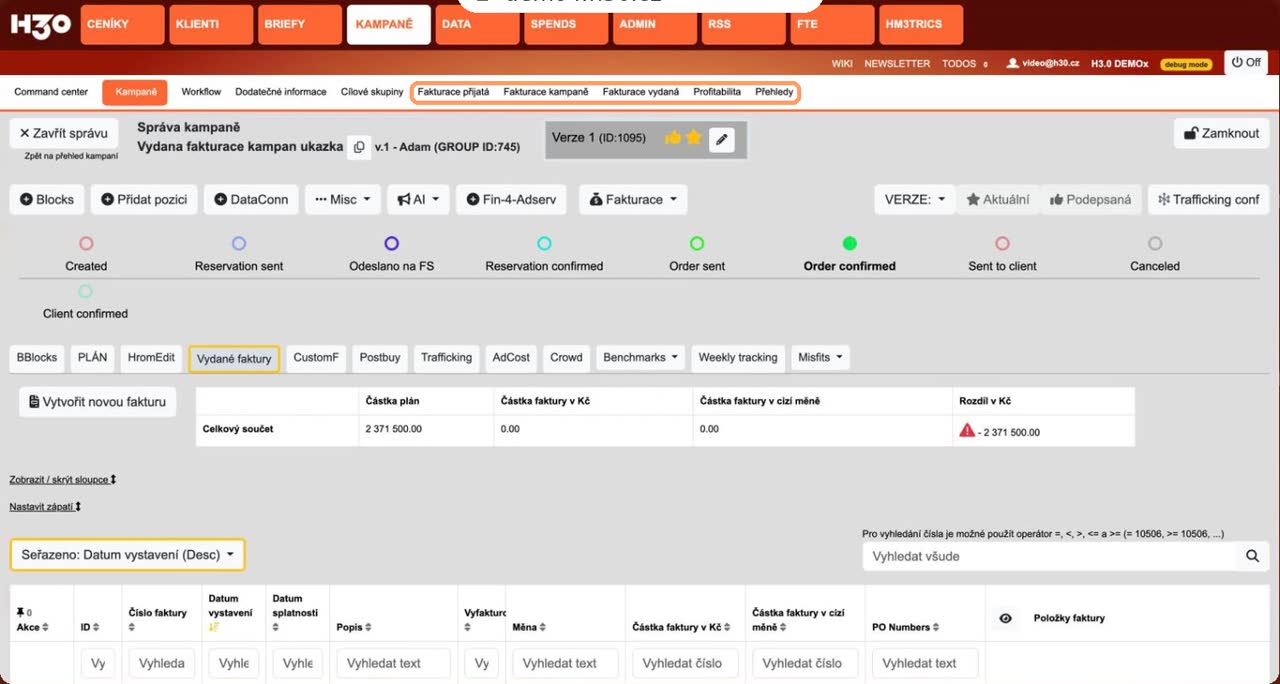Sort by PO Numbers column
Screen dimensions: 1280x684
tap(937, 628)
